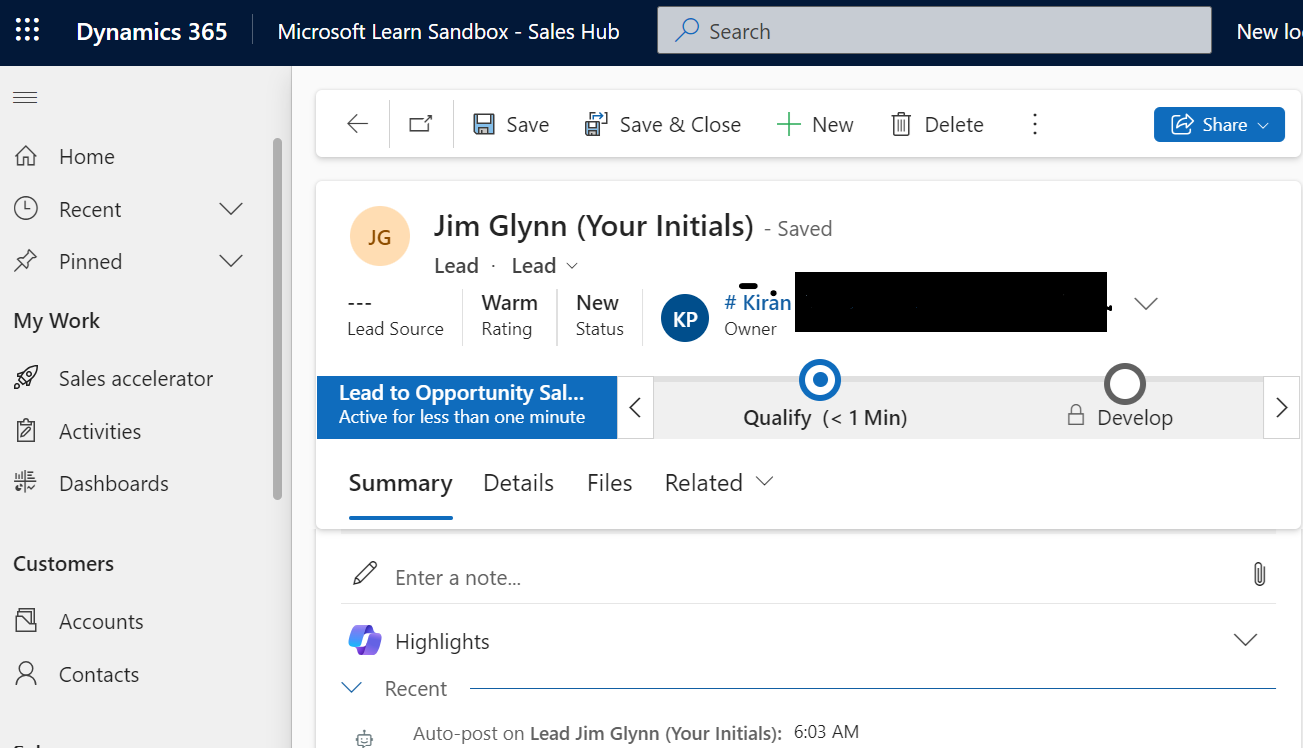This screenshot has width=1303, height=748.
Task: Click the Copilot Highlights icon
Action: point(365,640)
